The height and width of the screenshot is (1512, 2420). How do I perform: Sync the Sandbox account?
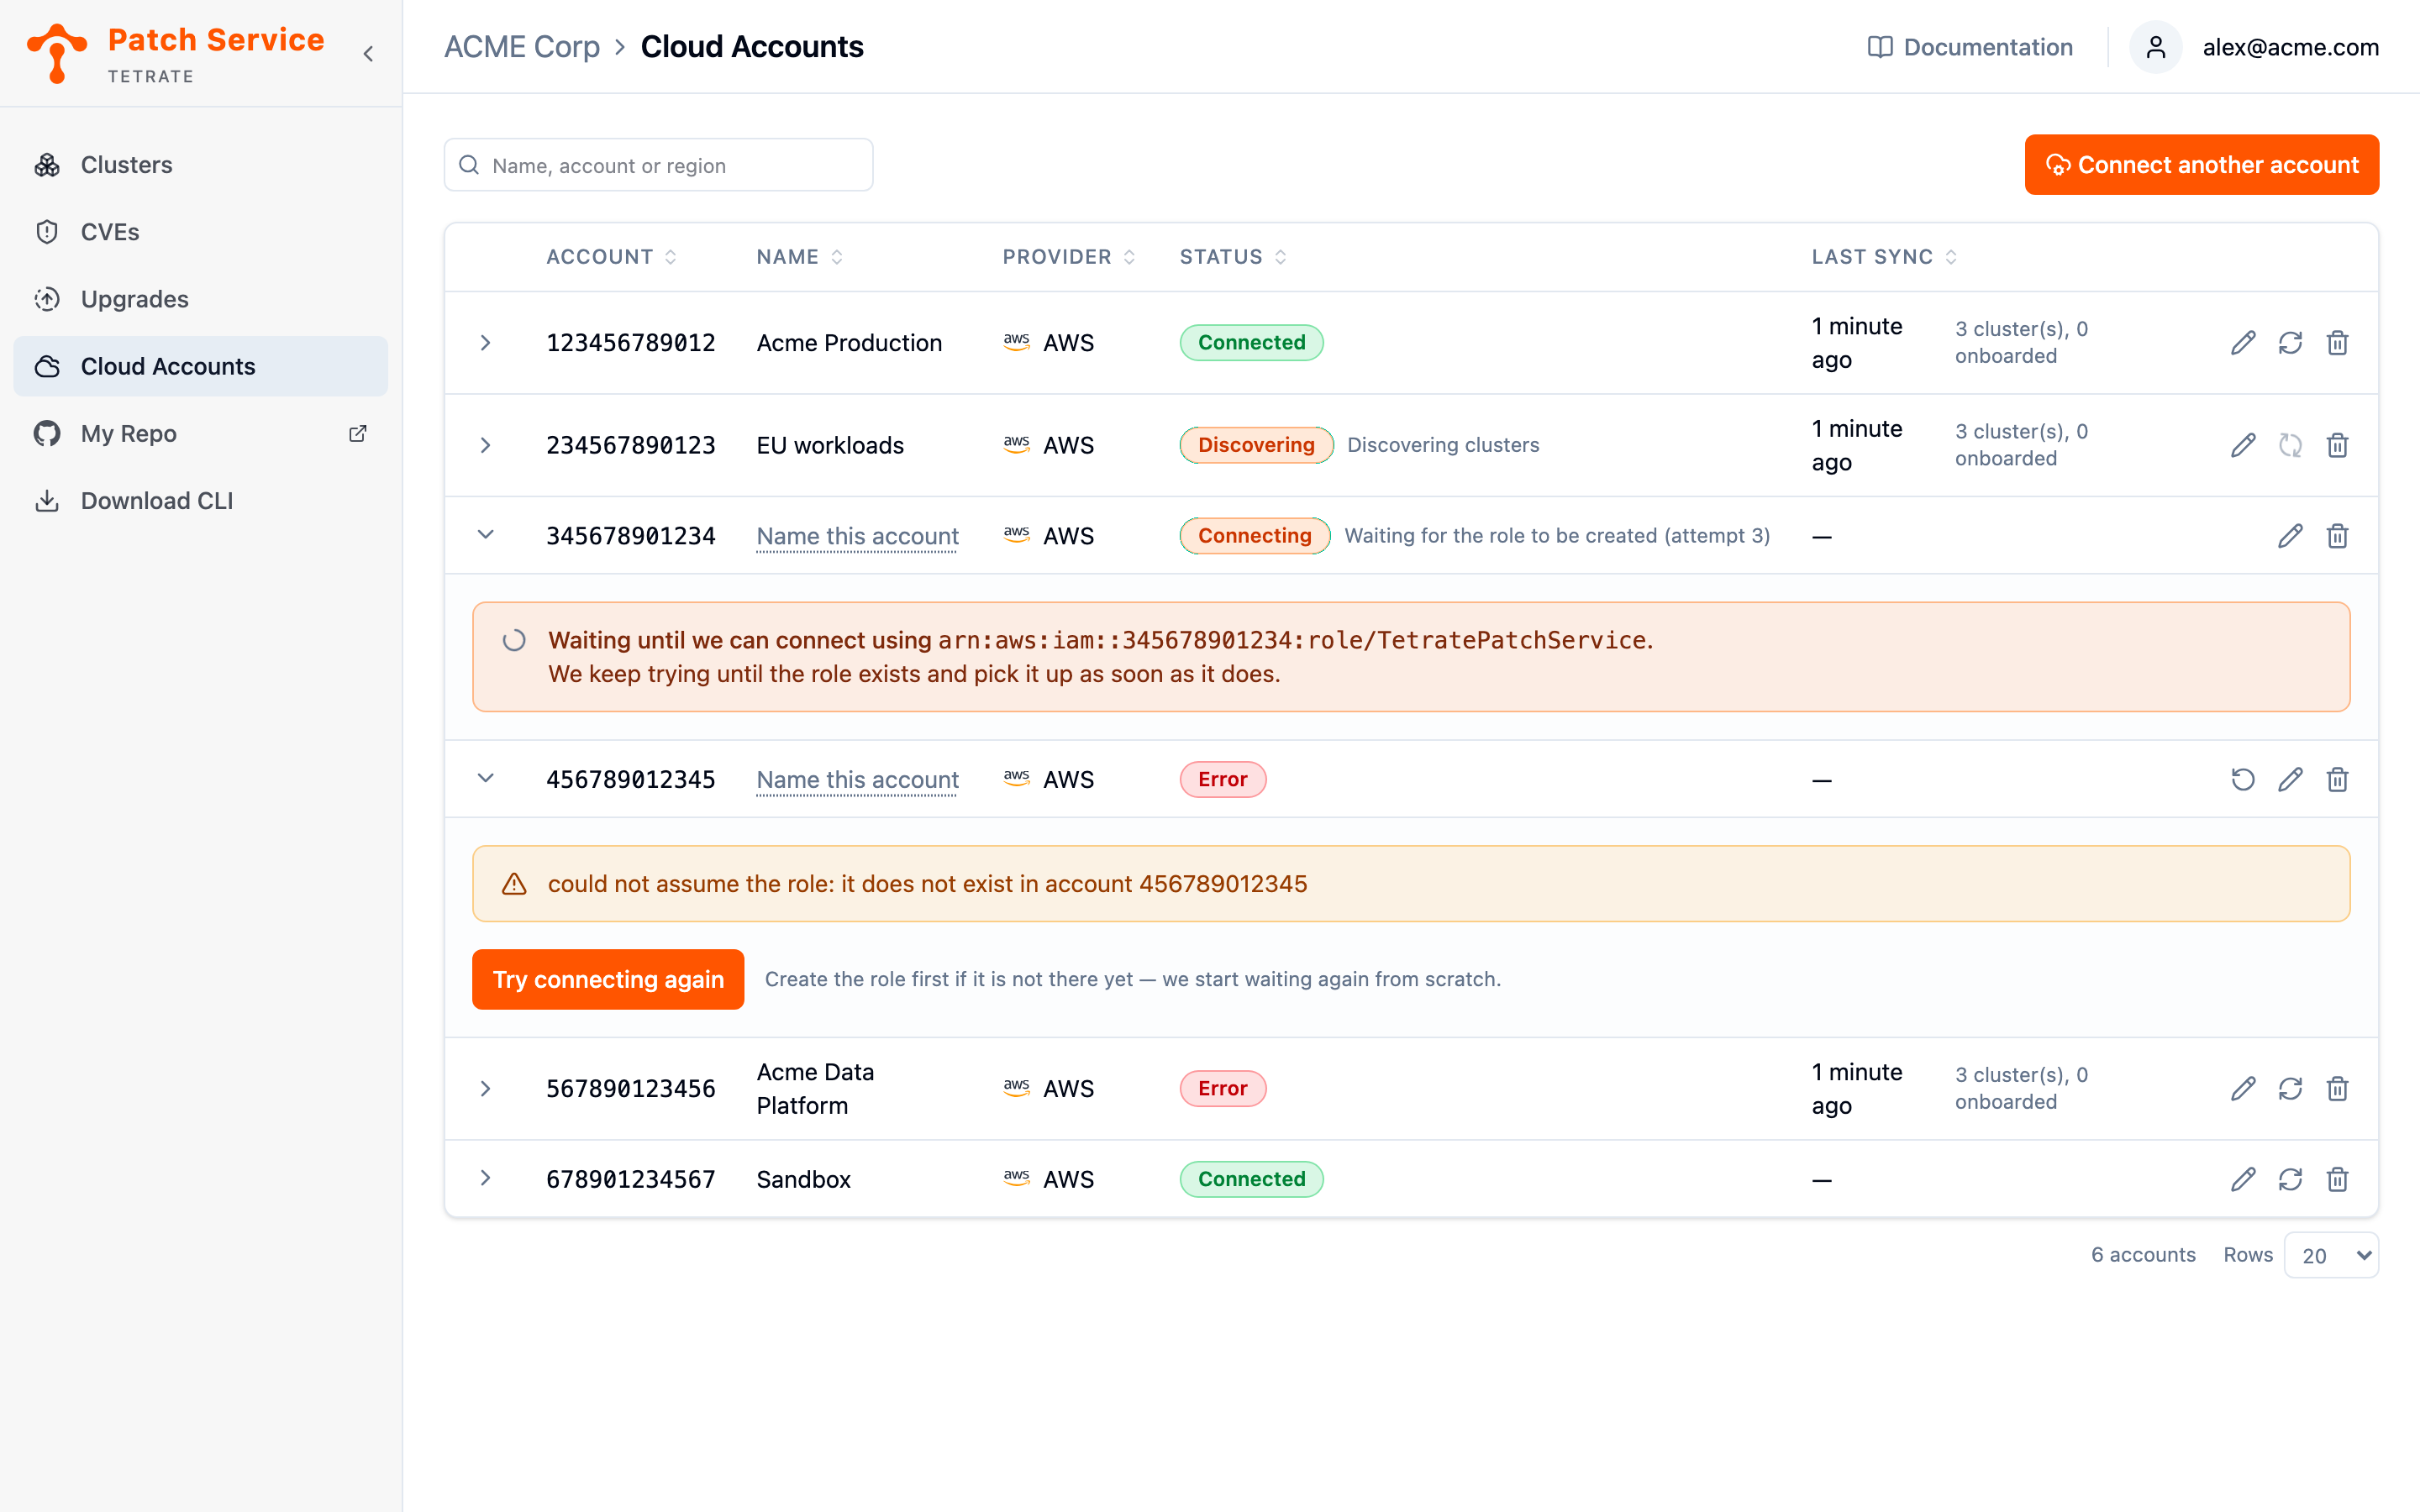(x=2290, y=1179)
